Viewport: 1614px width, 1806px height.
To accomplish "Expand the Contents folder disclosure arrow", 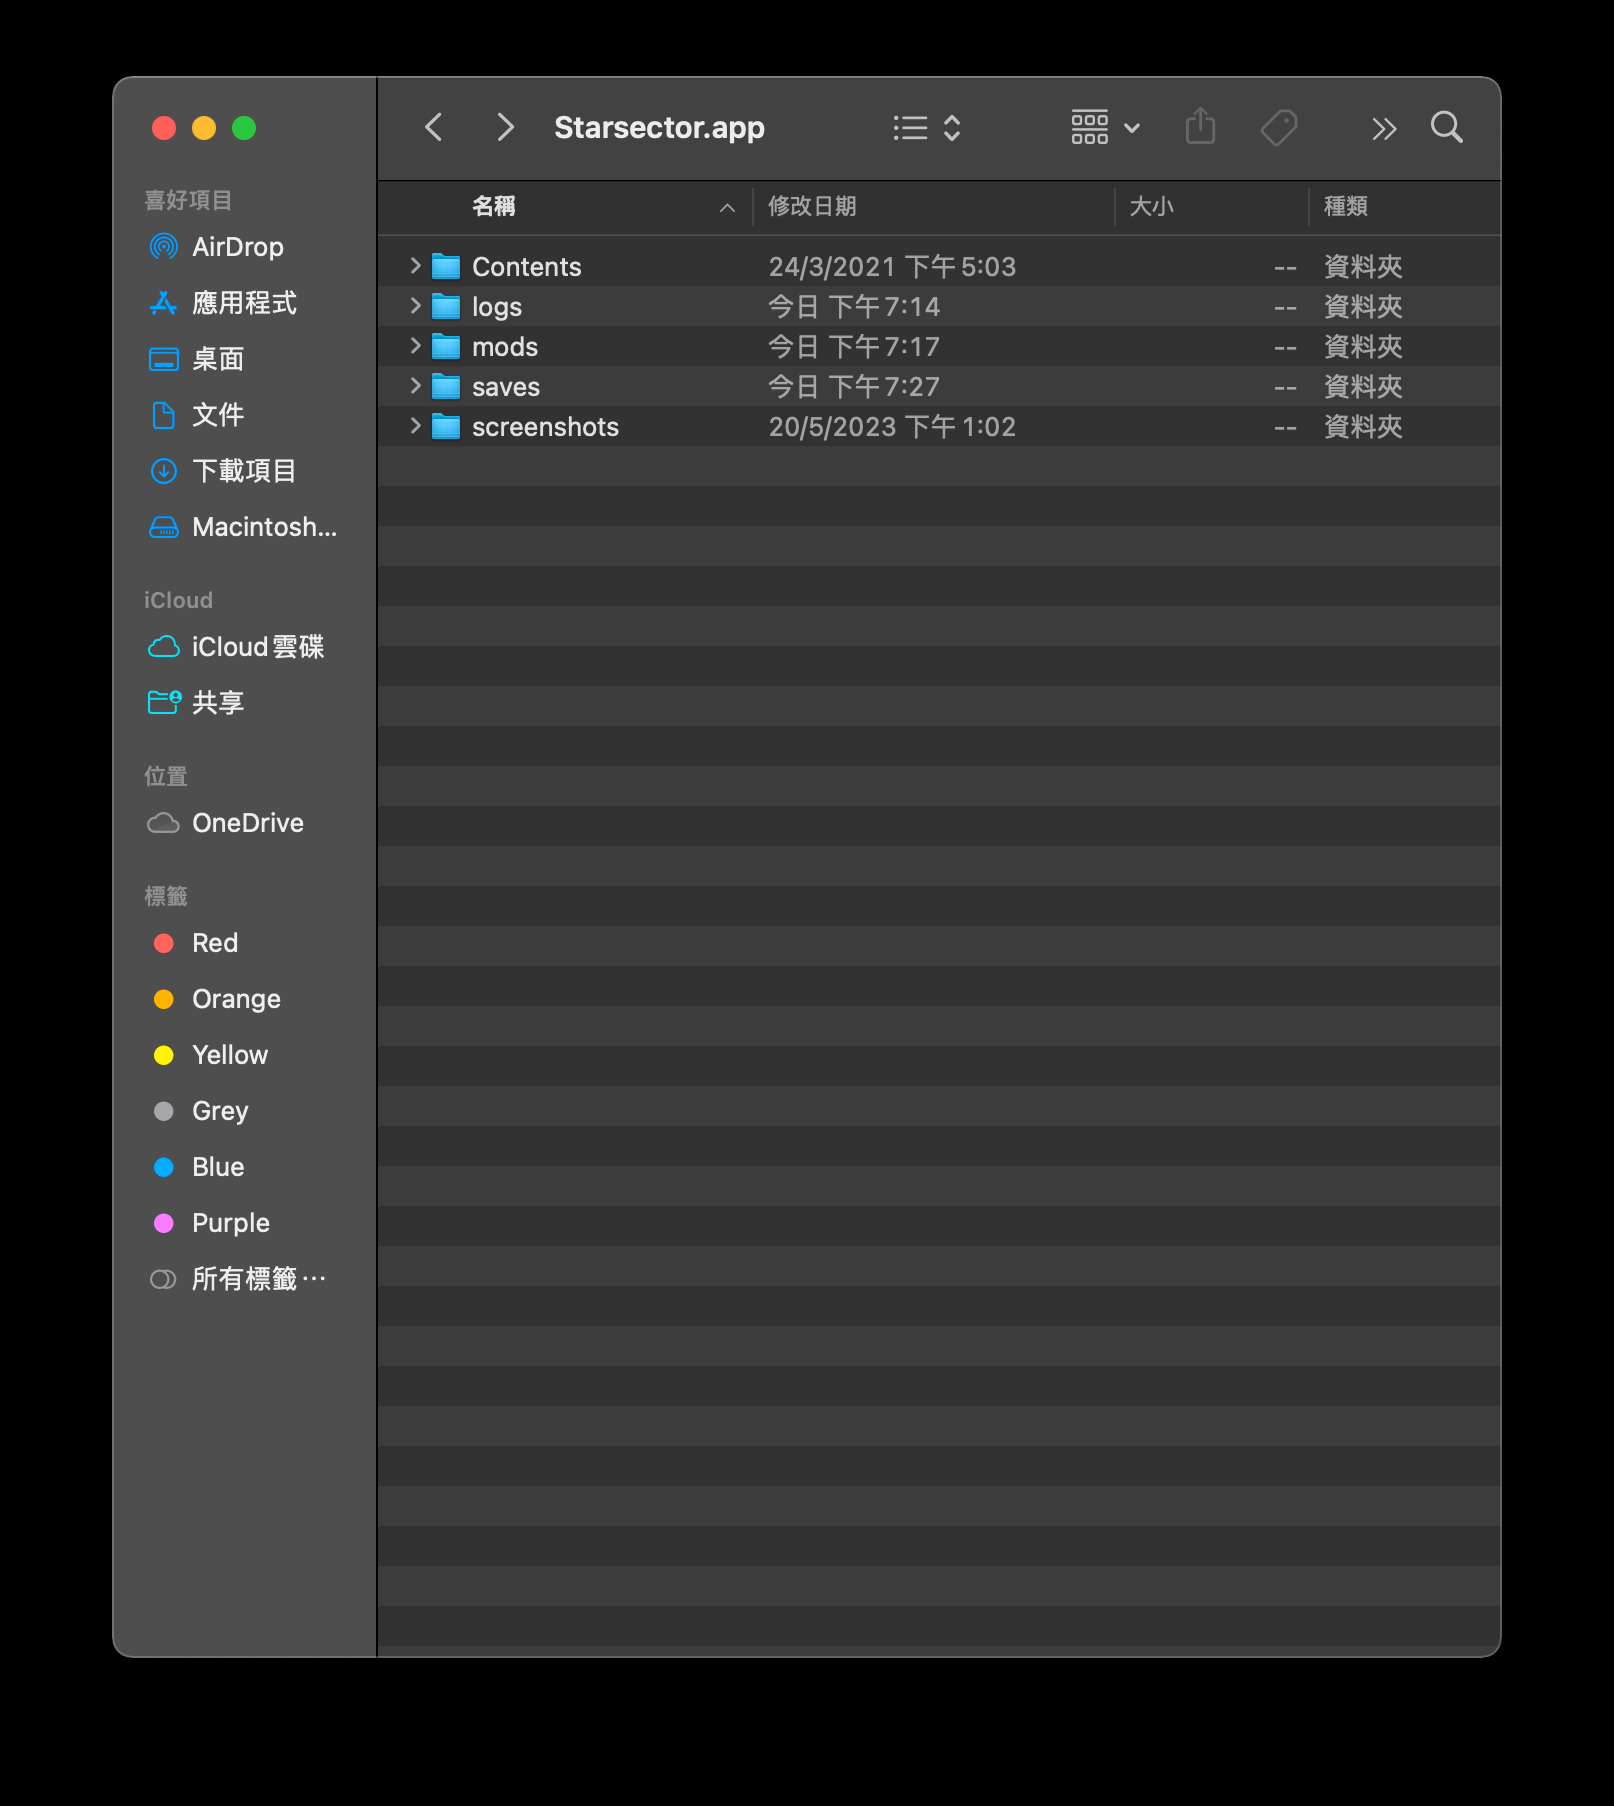I will click(415, 266).
